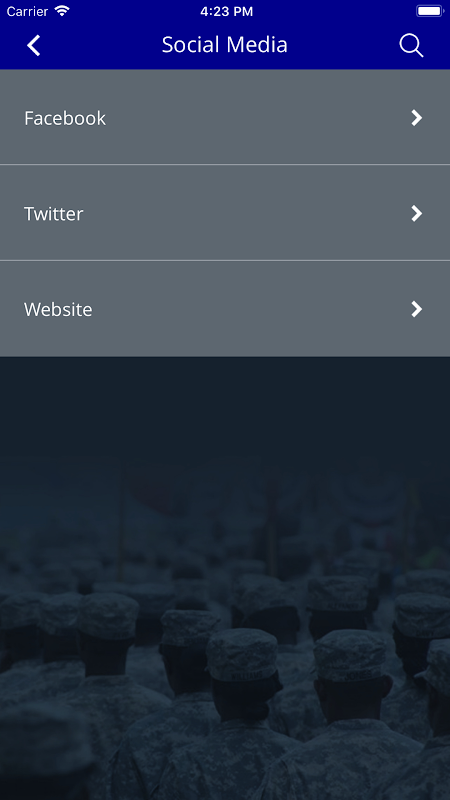Click the Social Media header title
This screenshot has height=800, width=450.
[224, 45]
